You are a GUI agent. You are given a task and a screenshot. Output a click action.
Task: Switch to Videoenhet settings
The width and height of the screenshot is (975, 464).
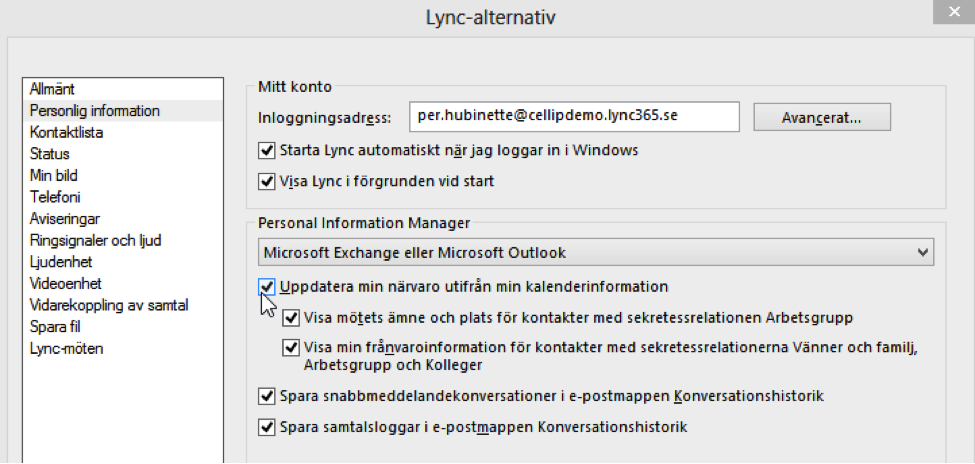(66, 283)
